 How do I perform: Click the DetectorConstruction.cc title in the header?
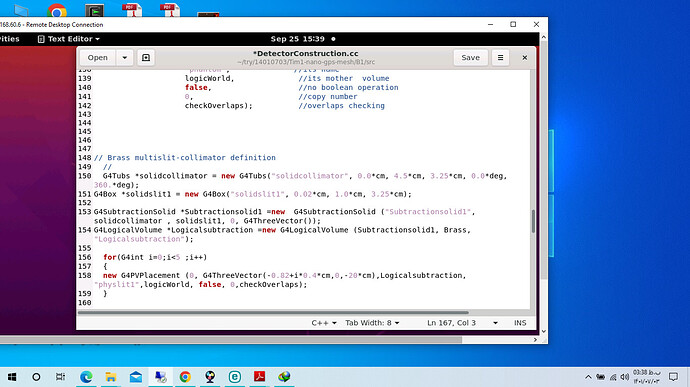306,53
